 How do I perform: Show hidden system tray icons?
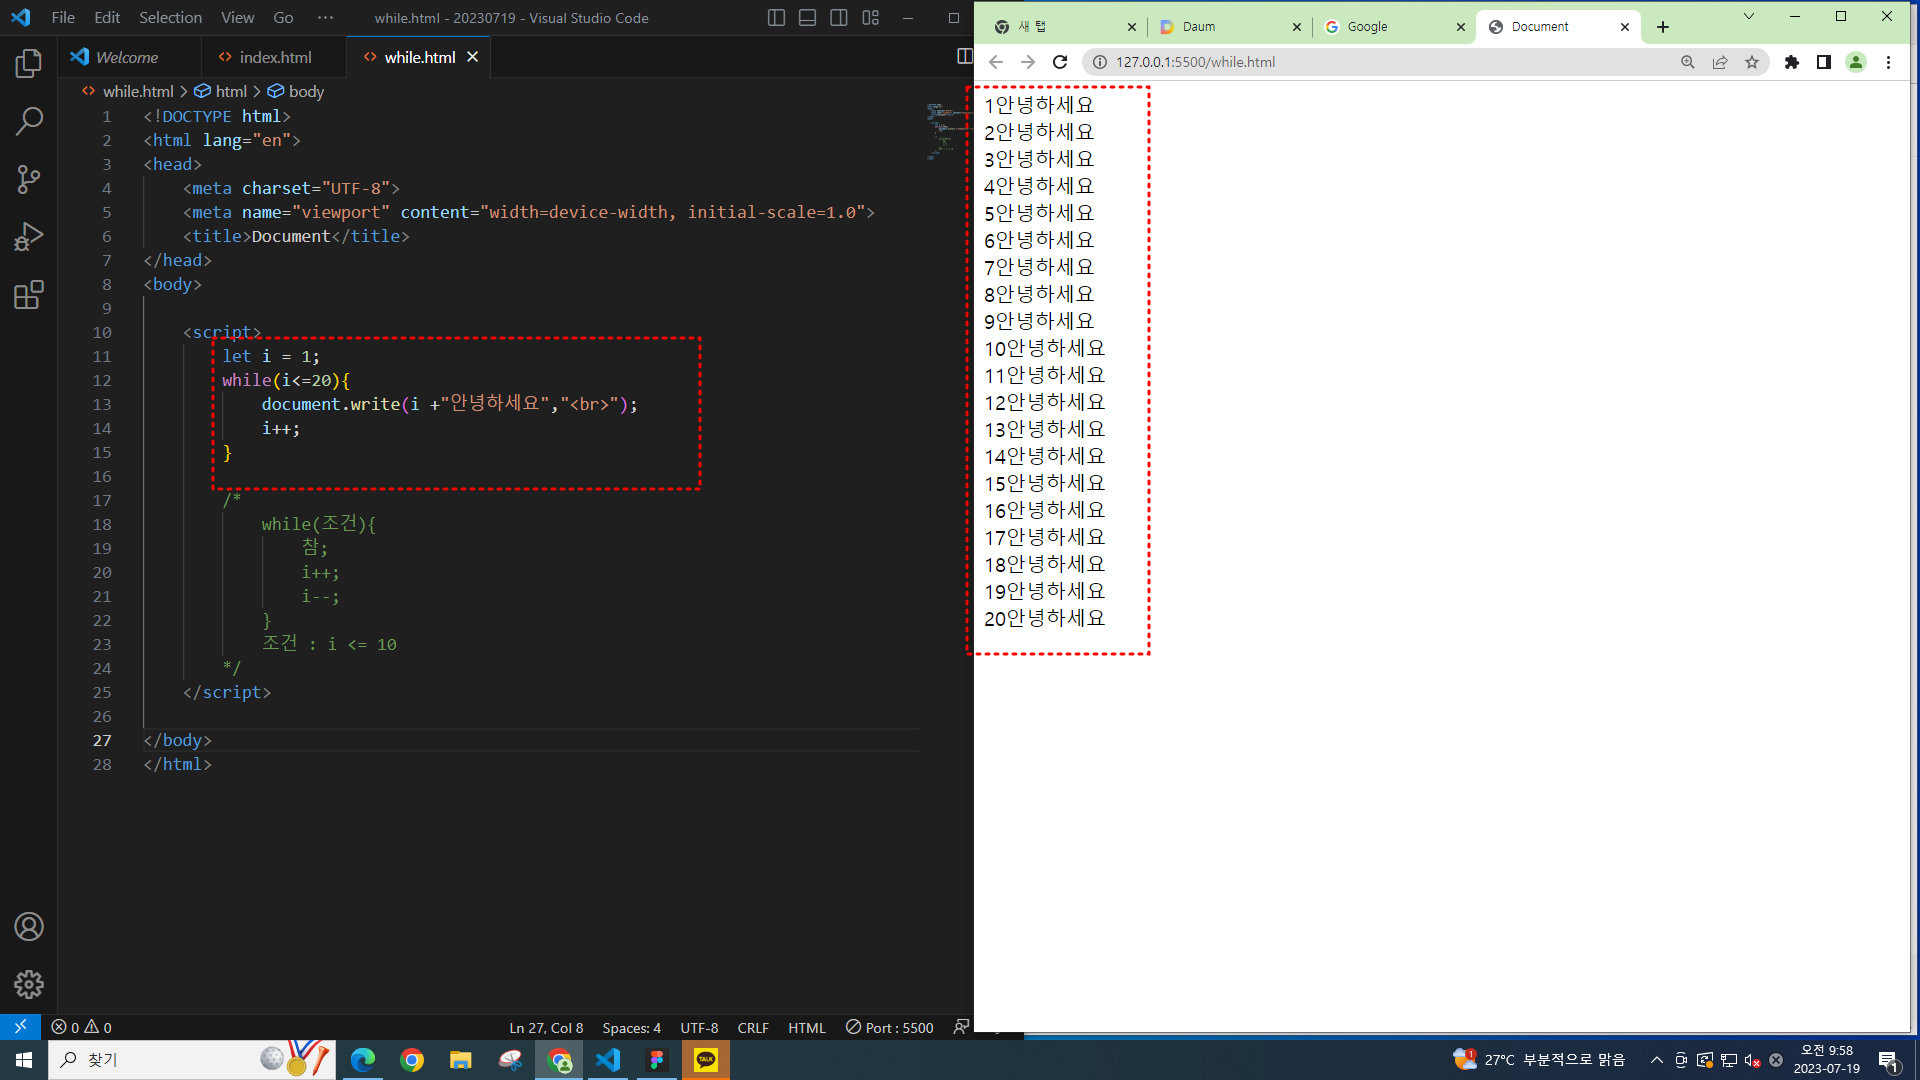1656,1060
